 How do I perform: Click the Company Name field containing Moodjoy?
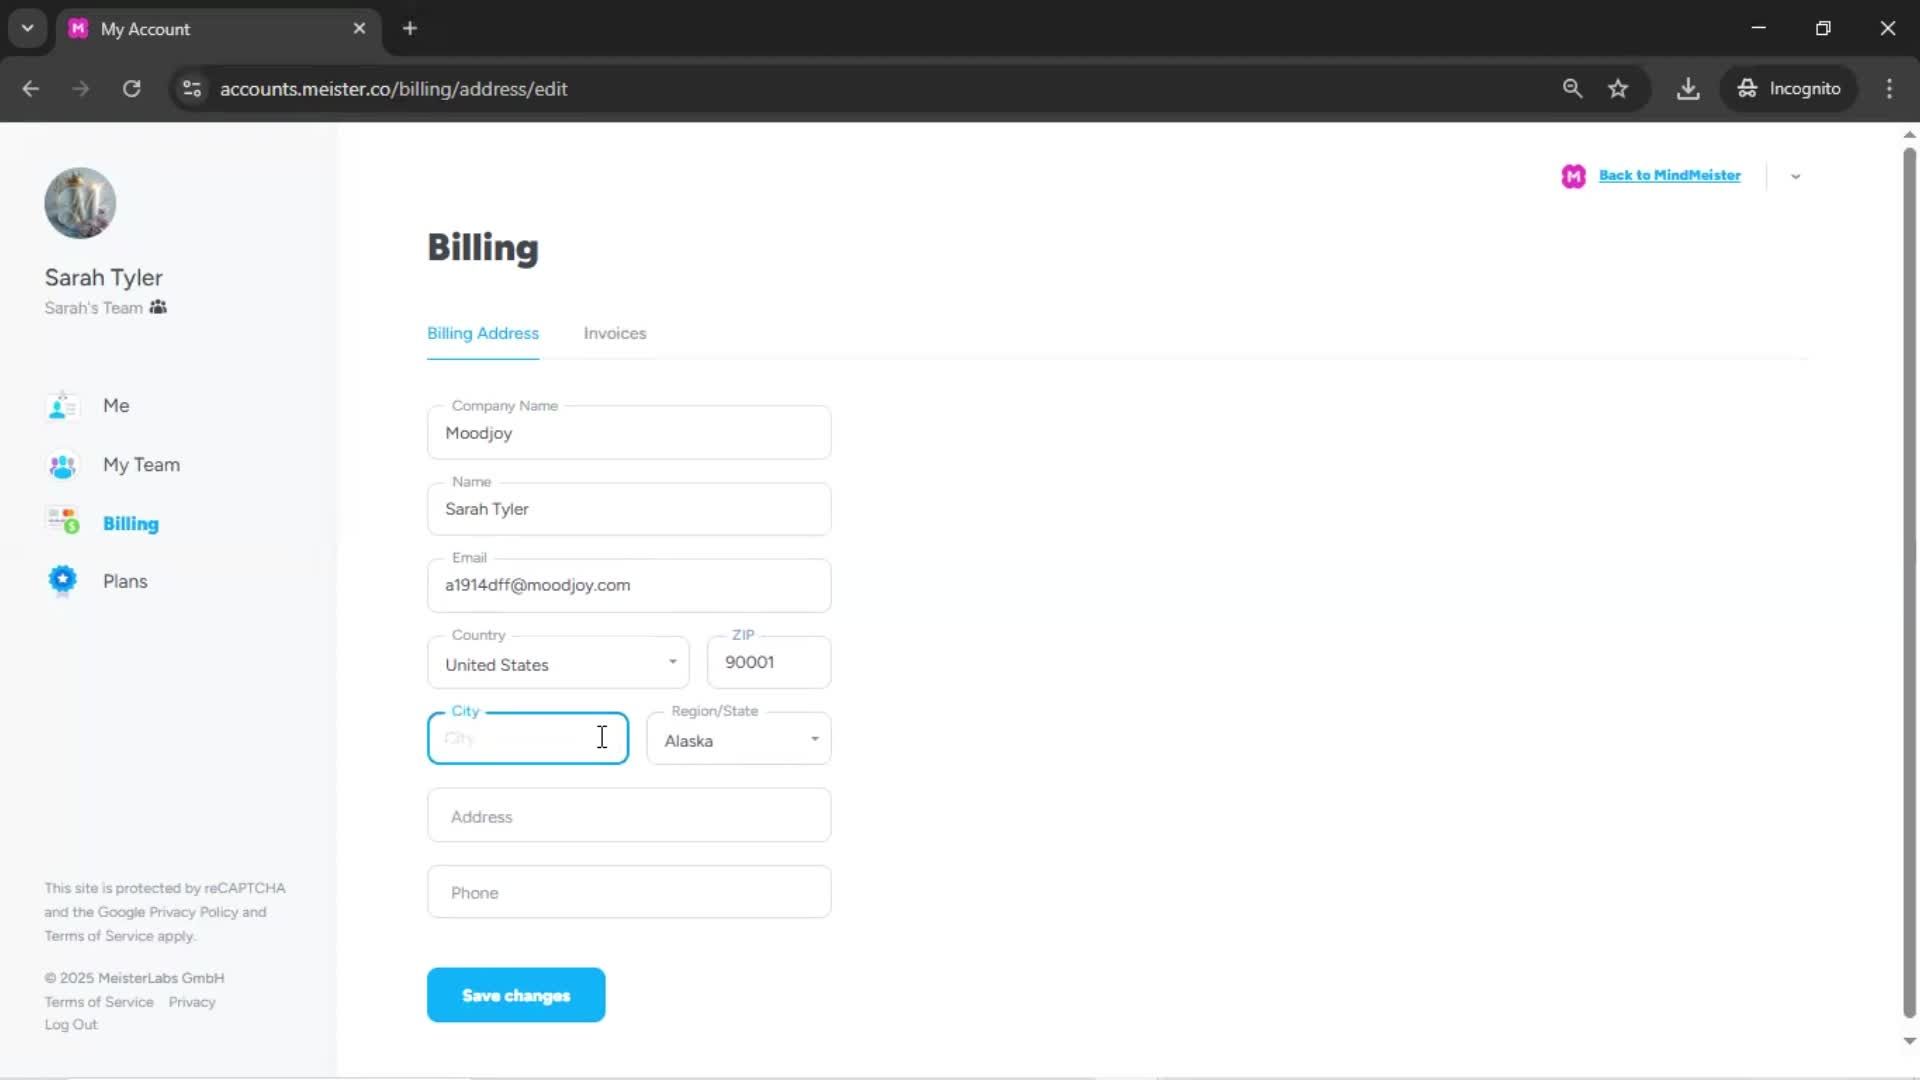coord(629,433)
